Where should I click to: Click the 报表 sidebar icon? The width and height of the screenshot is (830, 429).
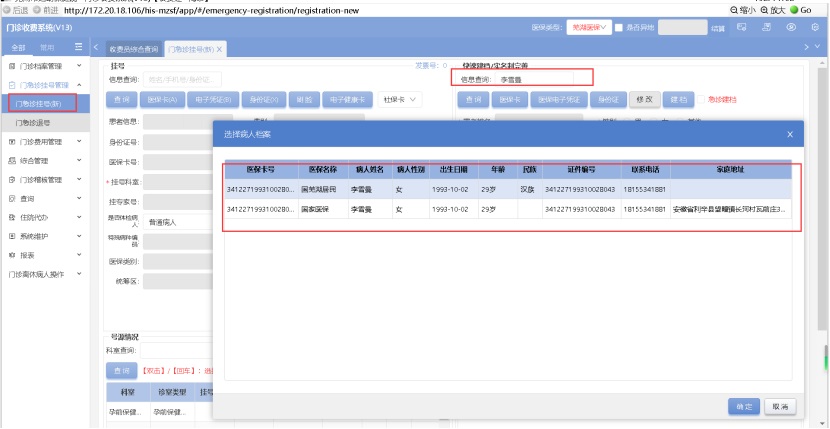(12, 255)
